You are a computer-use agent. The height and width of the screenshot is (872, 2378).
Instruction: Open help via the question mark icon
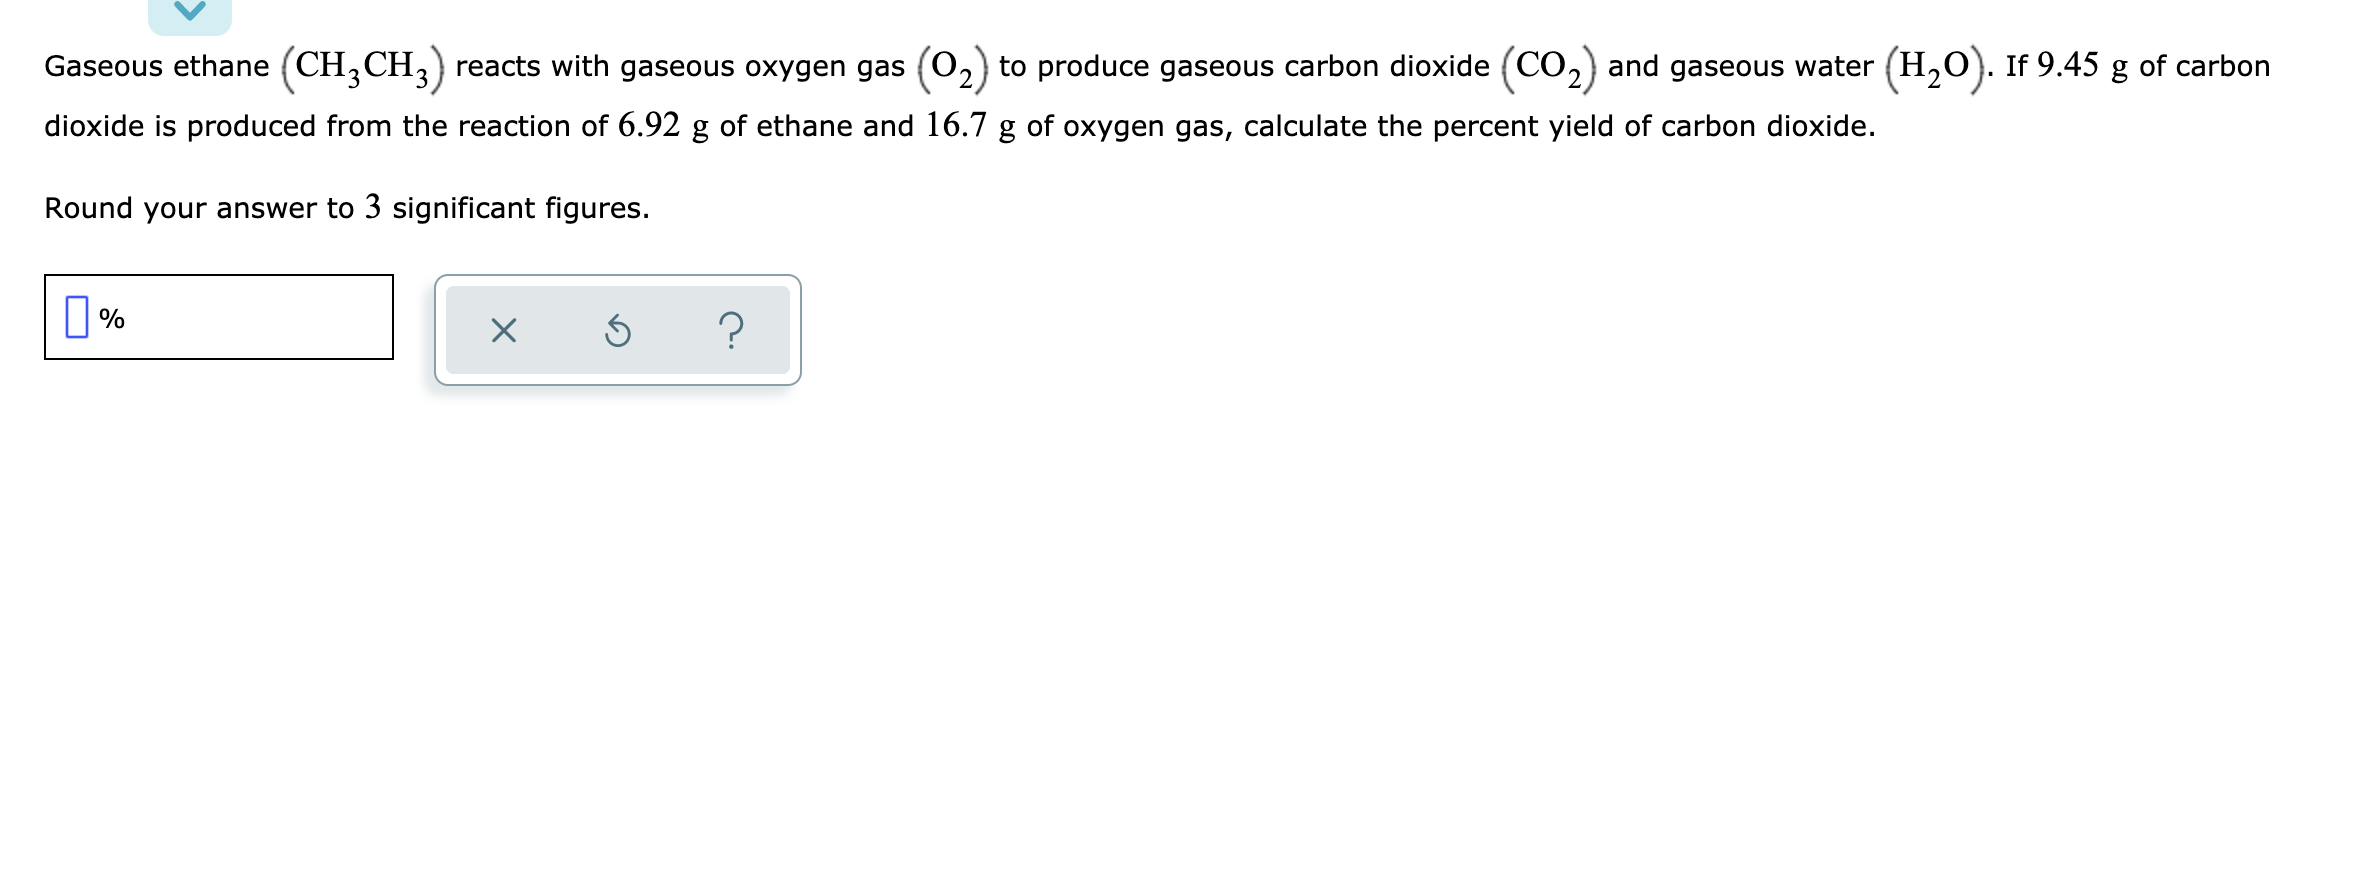[731, 331]
